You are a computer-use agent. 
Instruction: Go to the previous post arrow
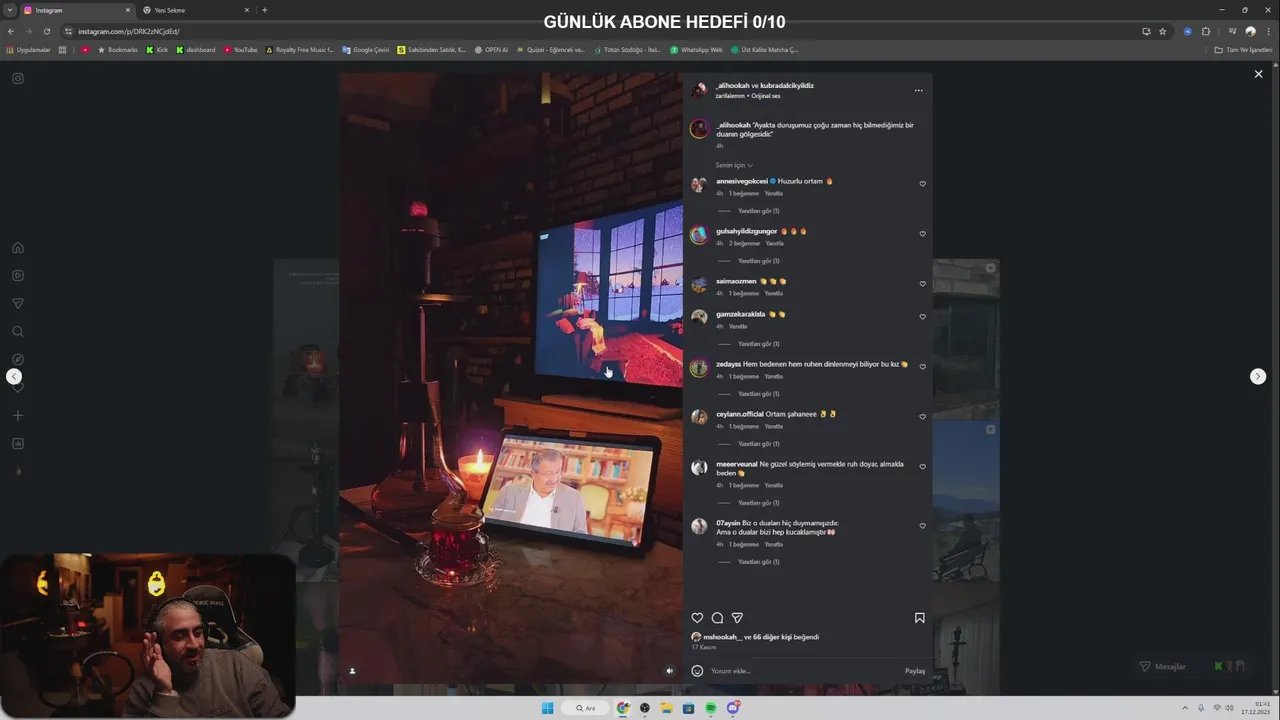pos(14,376)
